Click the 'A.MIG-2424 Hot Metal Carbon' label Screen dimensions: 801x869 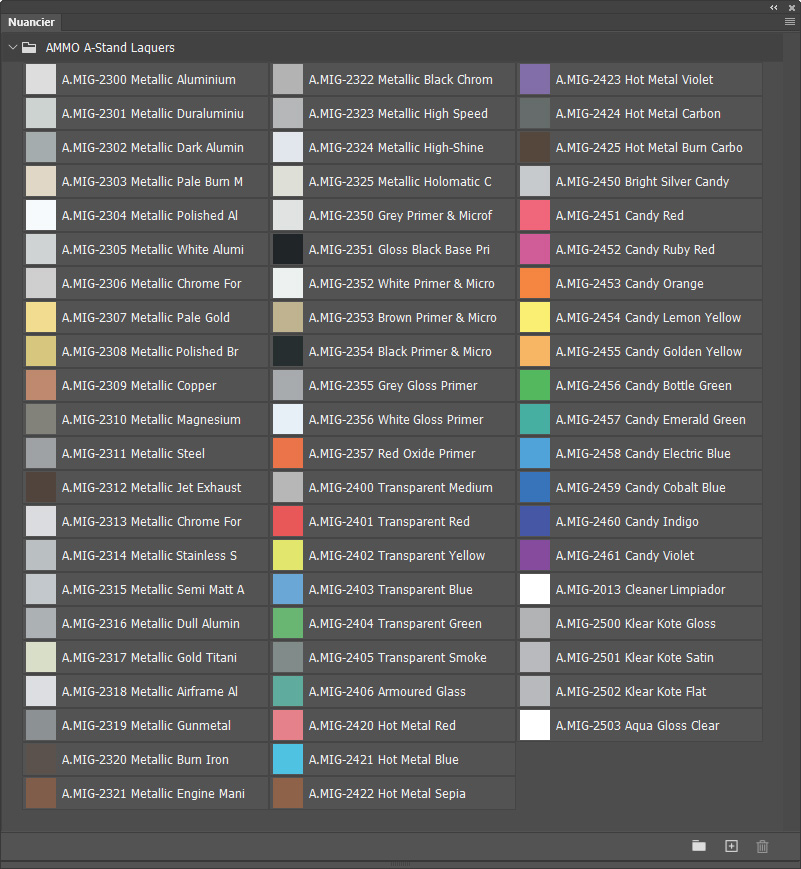638,114
